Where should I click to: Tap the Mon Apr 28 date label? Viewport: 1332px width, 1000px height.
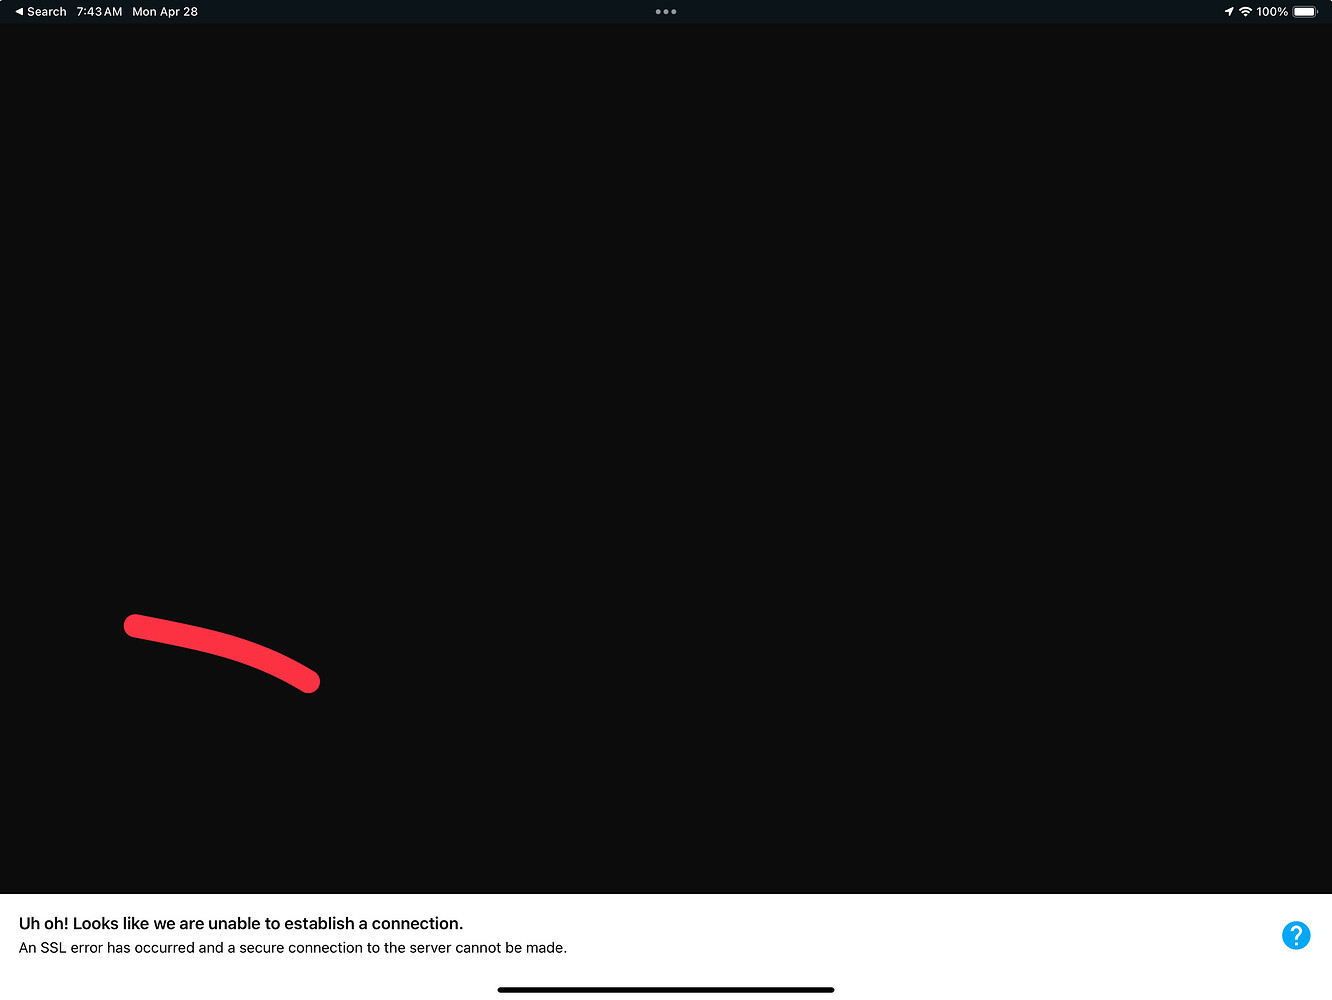point(164,12)
